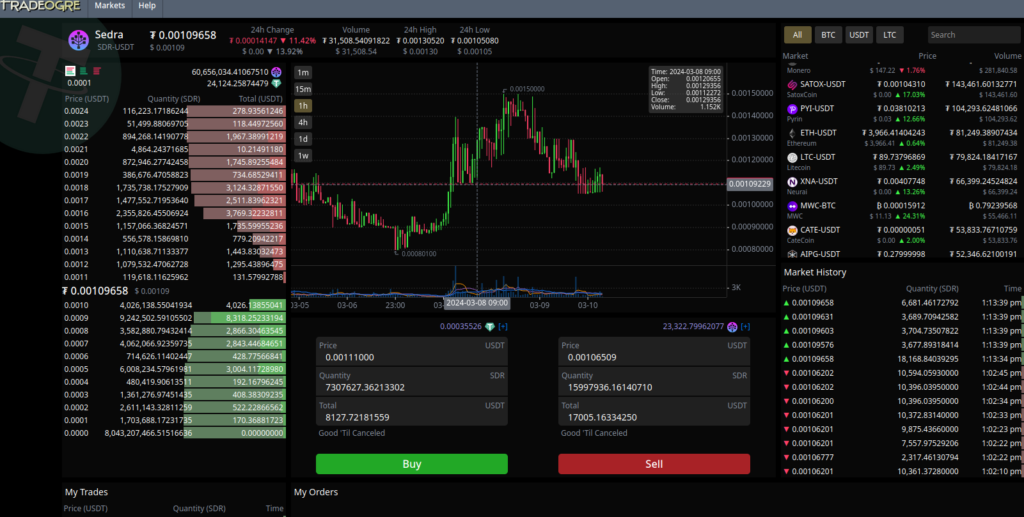Show only buy orders in order book
Screen dimensions: 1024x517
point(84,70)
